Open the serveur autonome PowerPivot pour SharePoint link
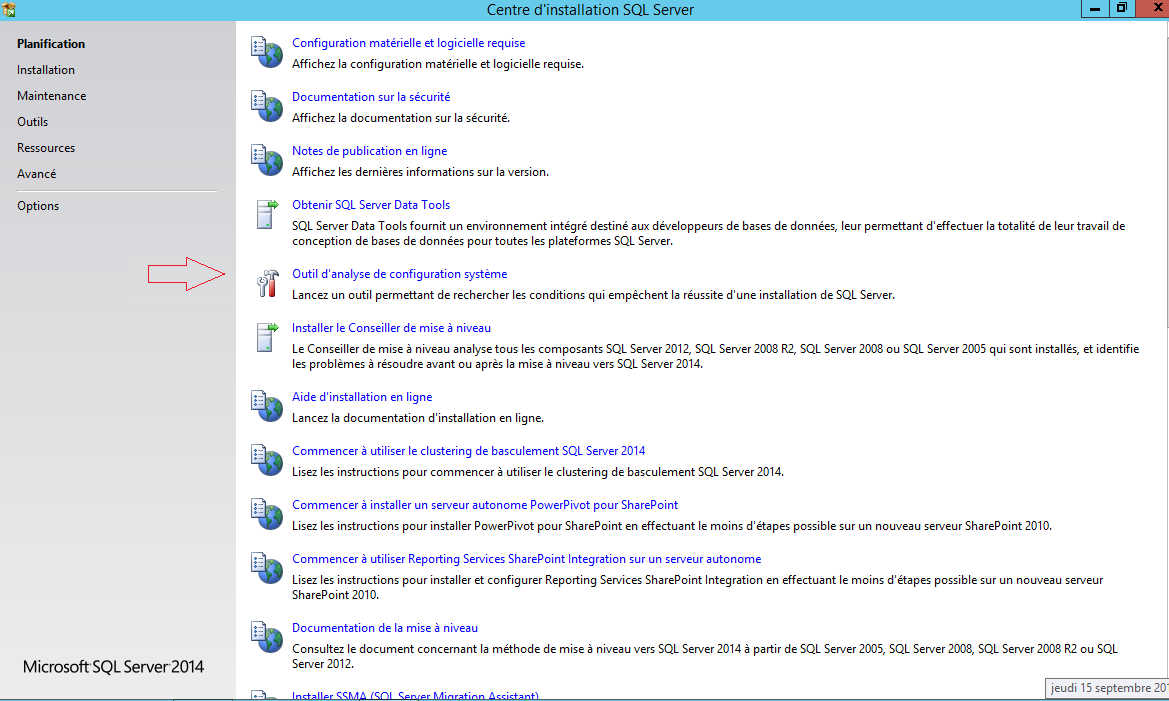1169x701 pixels. [x=485, y=505]
